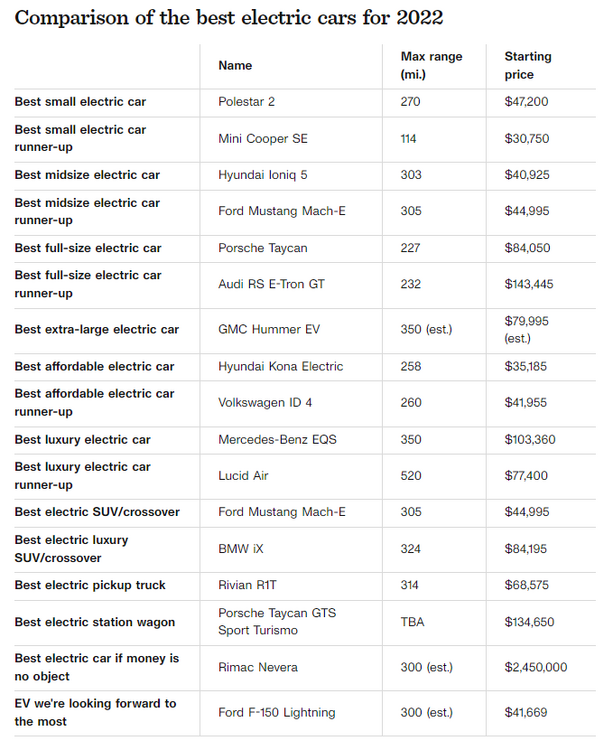
Task: Open the Volkswagen ID 4 entry
Action: [x=265, y=403]
